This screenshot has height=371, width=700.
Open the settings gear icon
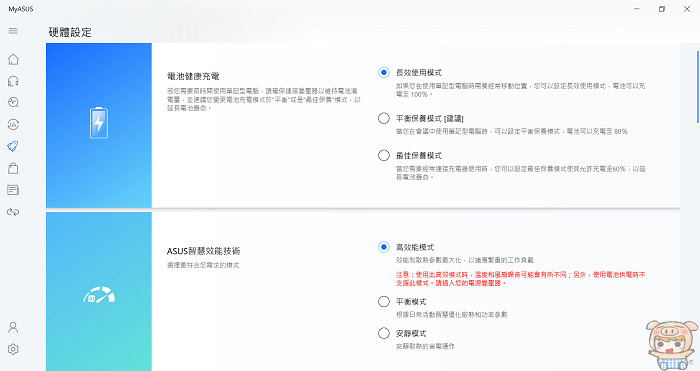coord(13,349)
